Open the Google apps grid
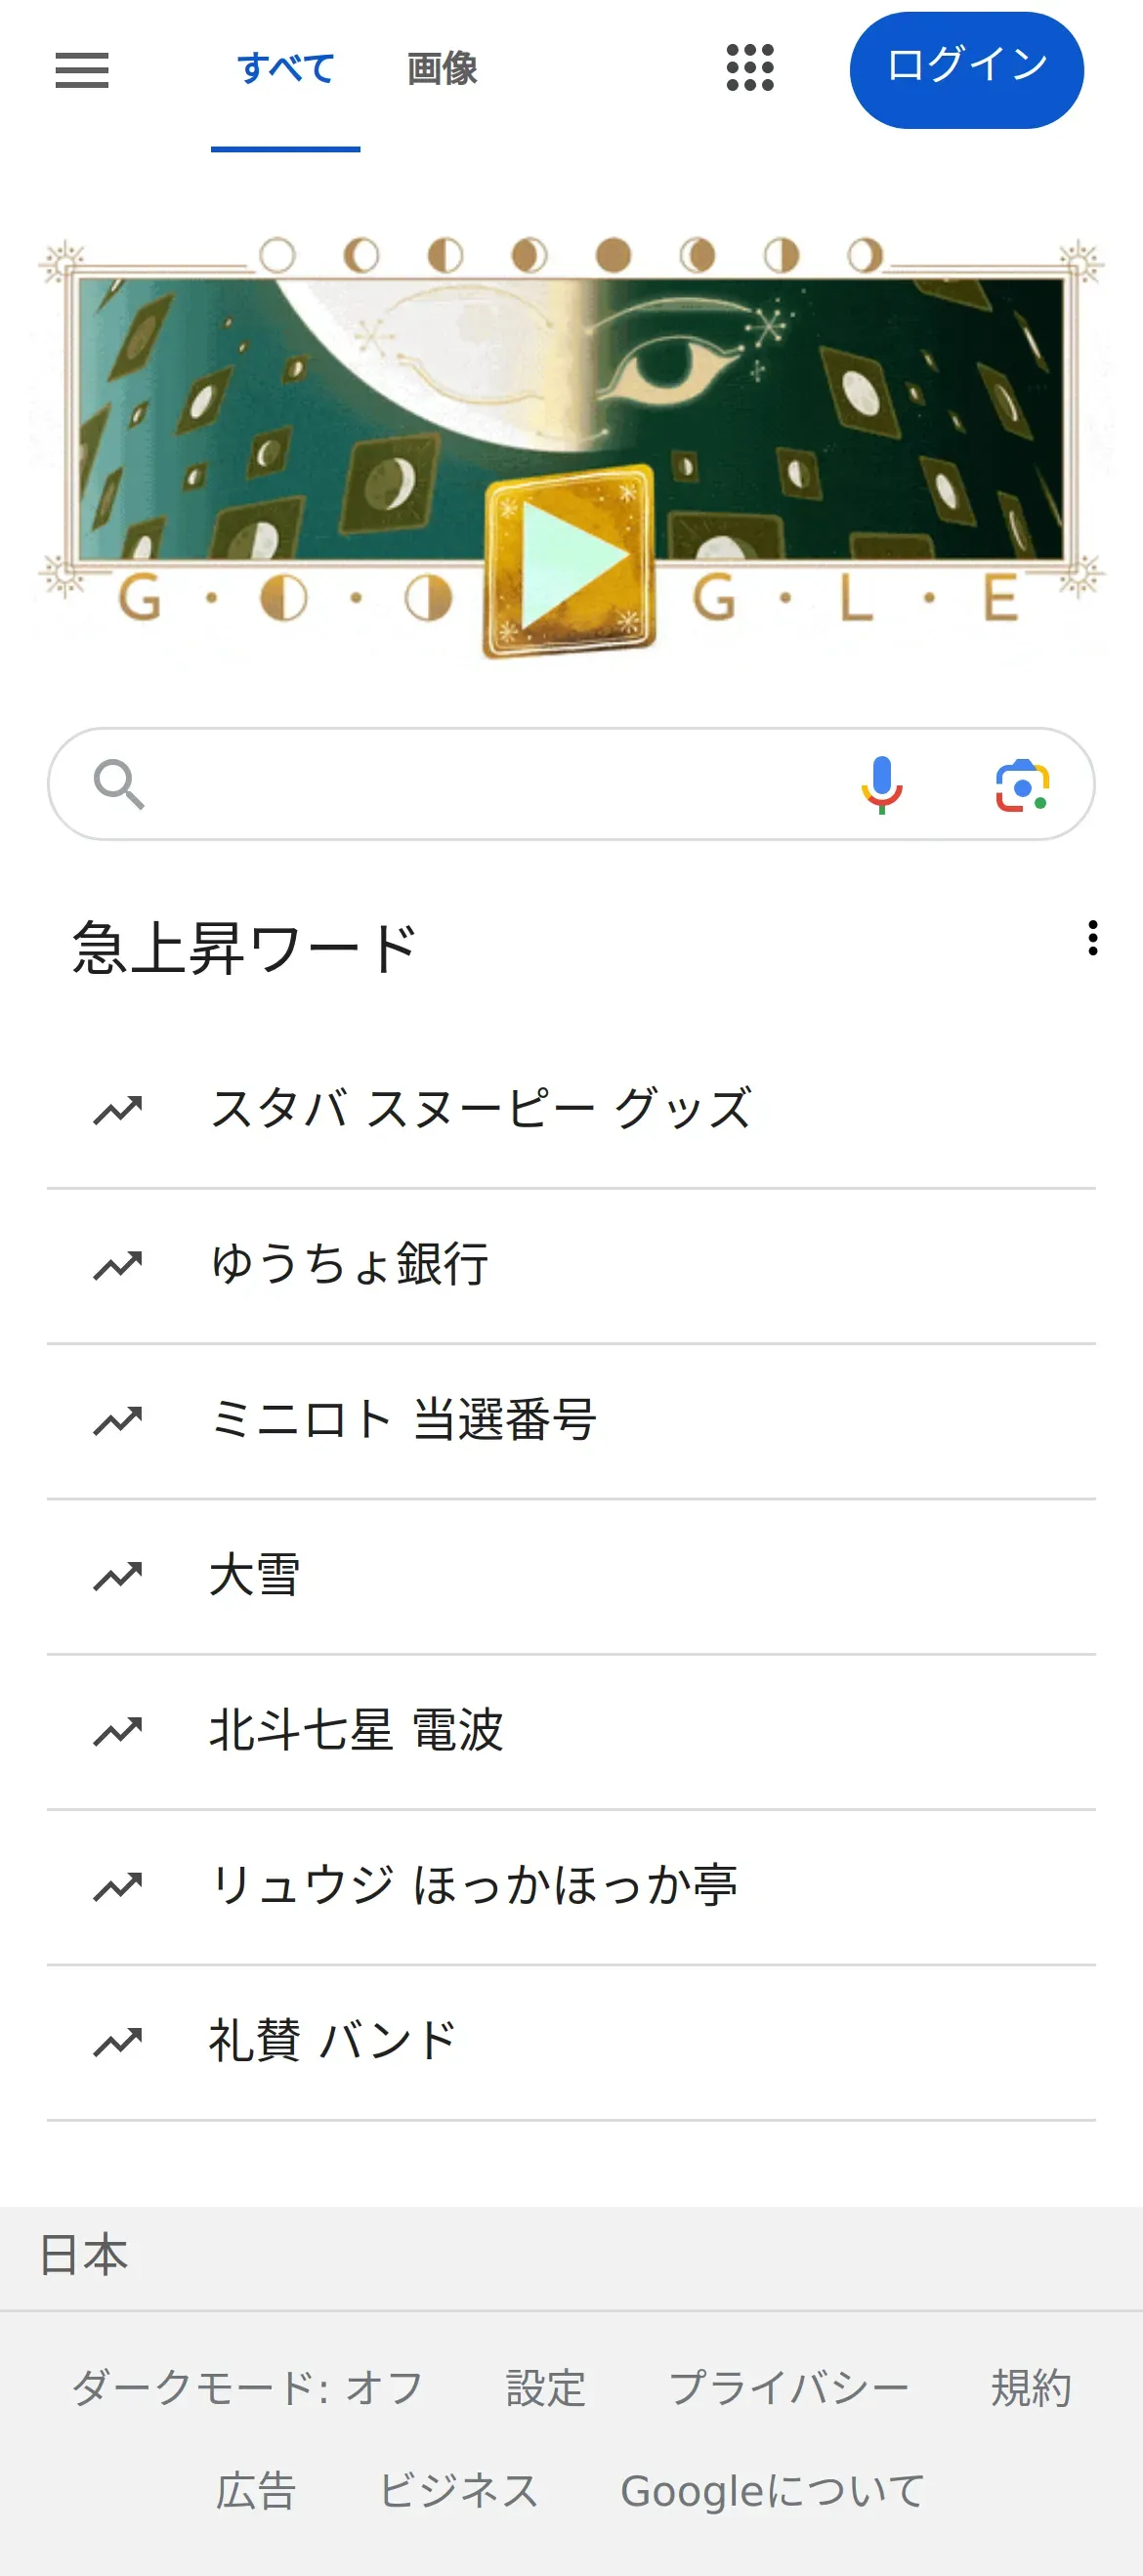The image size is (1143, 2576). pyautogui.click(x=750, y=68)
